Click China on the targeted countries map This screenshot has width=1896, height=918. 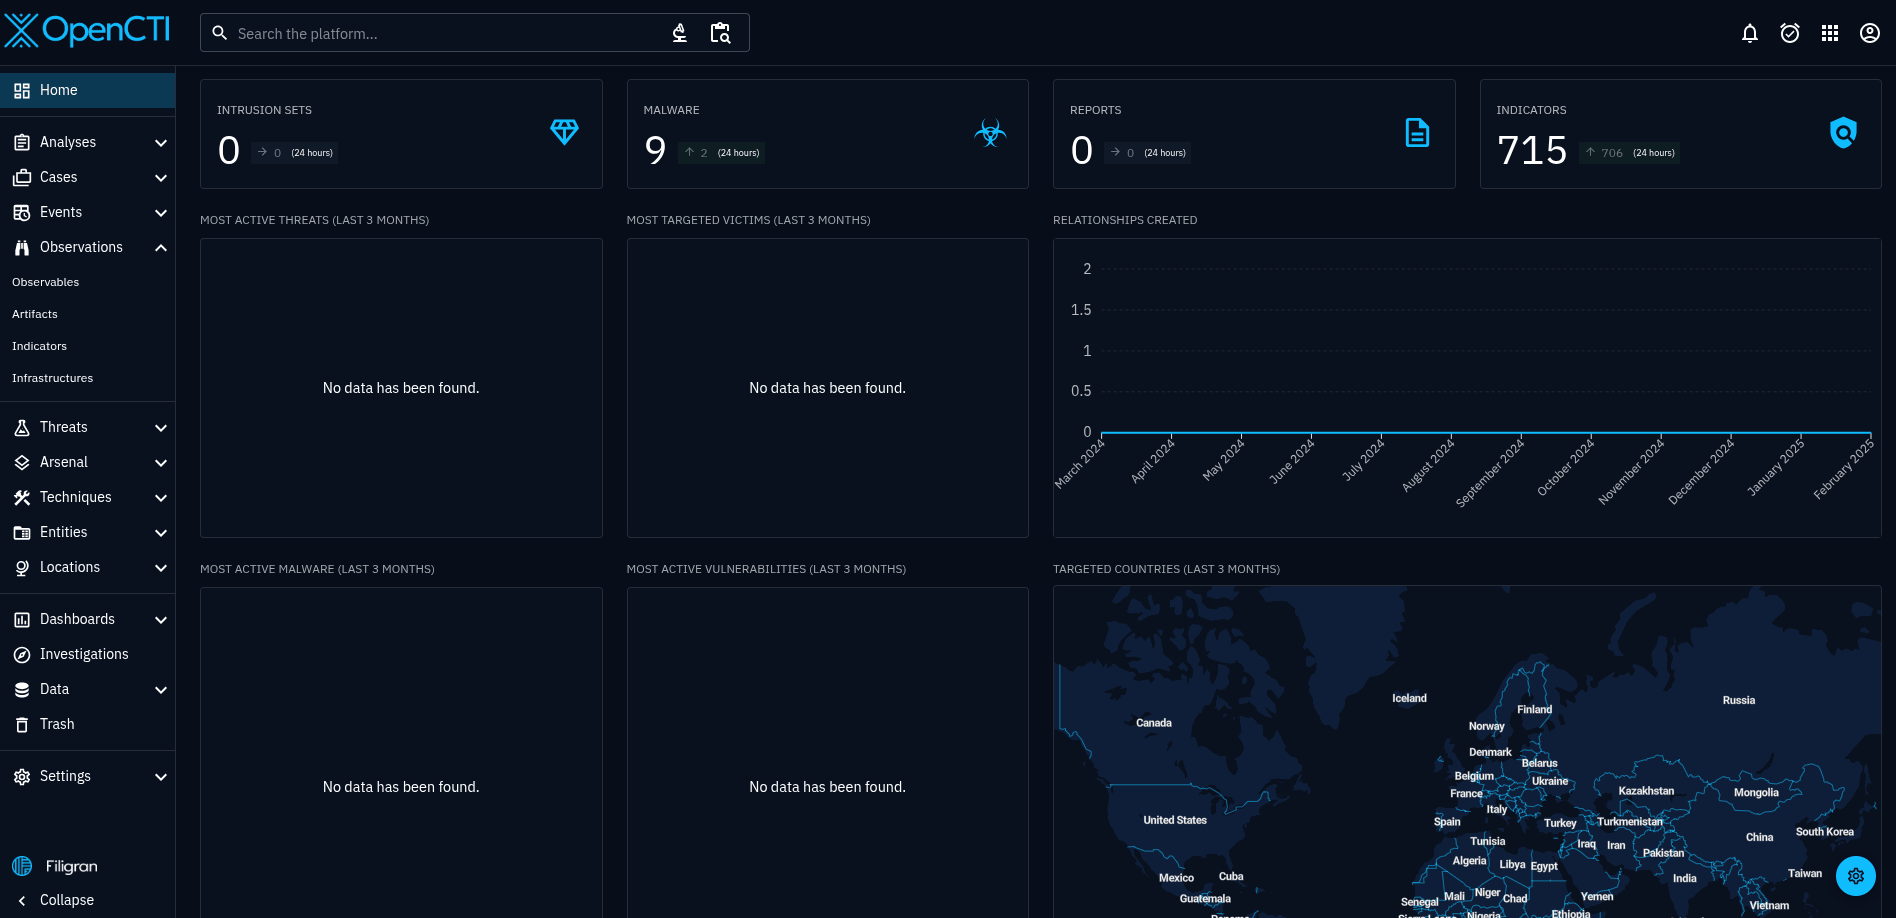[1759, 837]
